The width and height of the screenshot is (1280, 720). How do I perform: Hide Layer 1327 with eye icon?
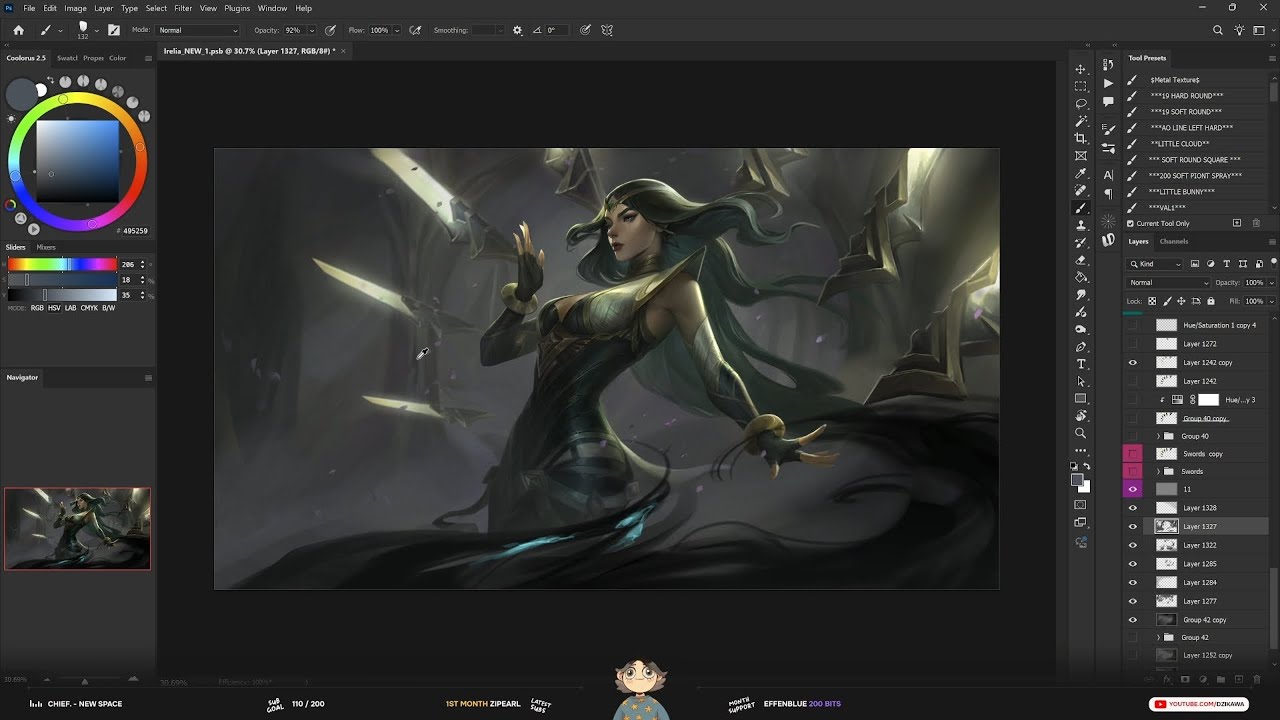(x=1133, y=526)
